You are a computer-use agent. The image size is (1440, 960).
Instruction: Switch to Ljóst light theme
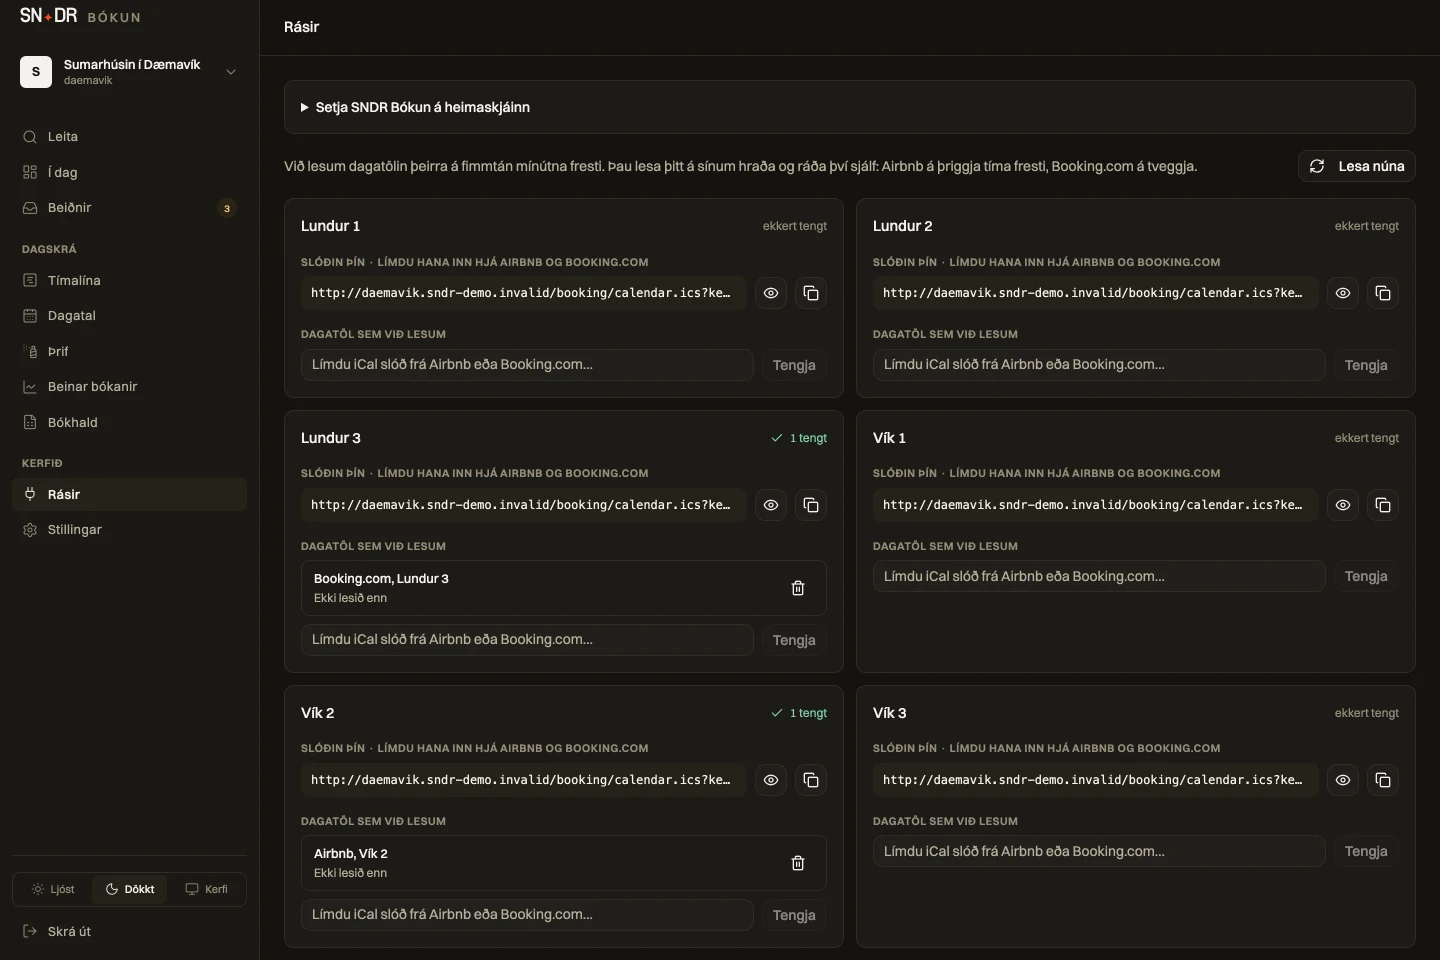pyautogui.click(x=53, y=889)
